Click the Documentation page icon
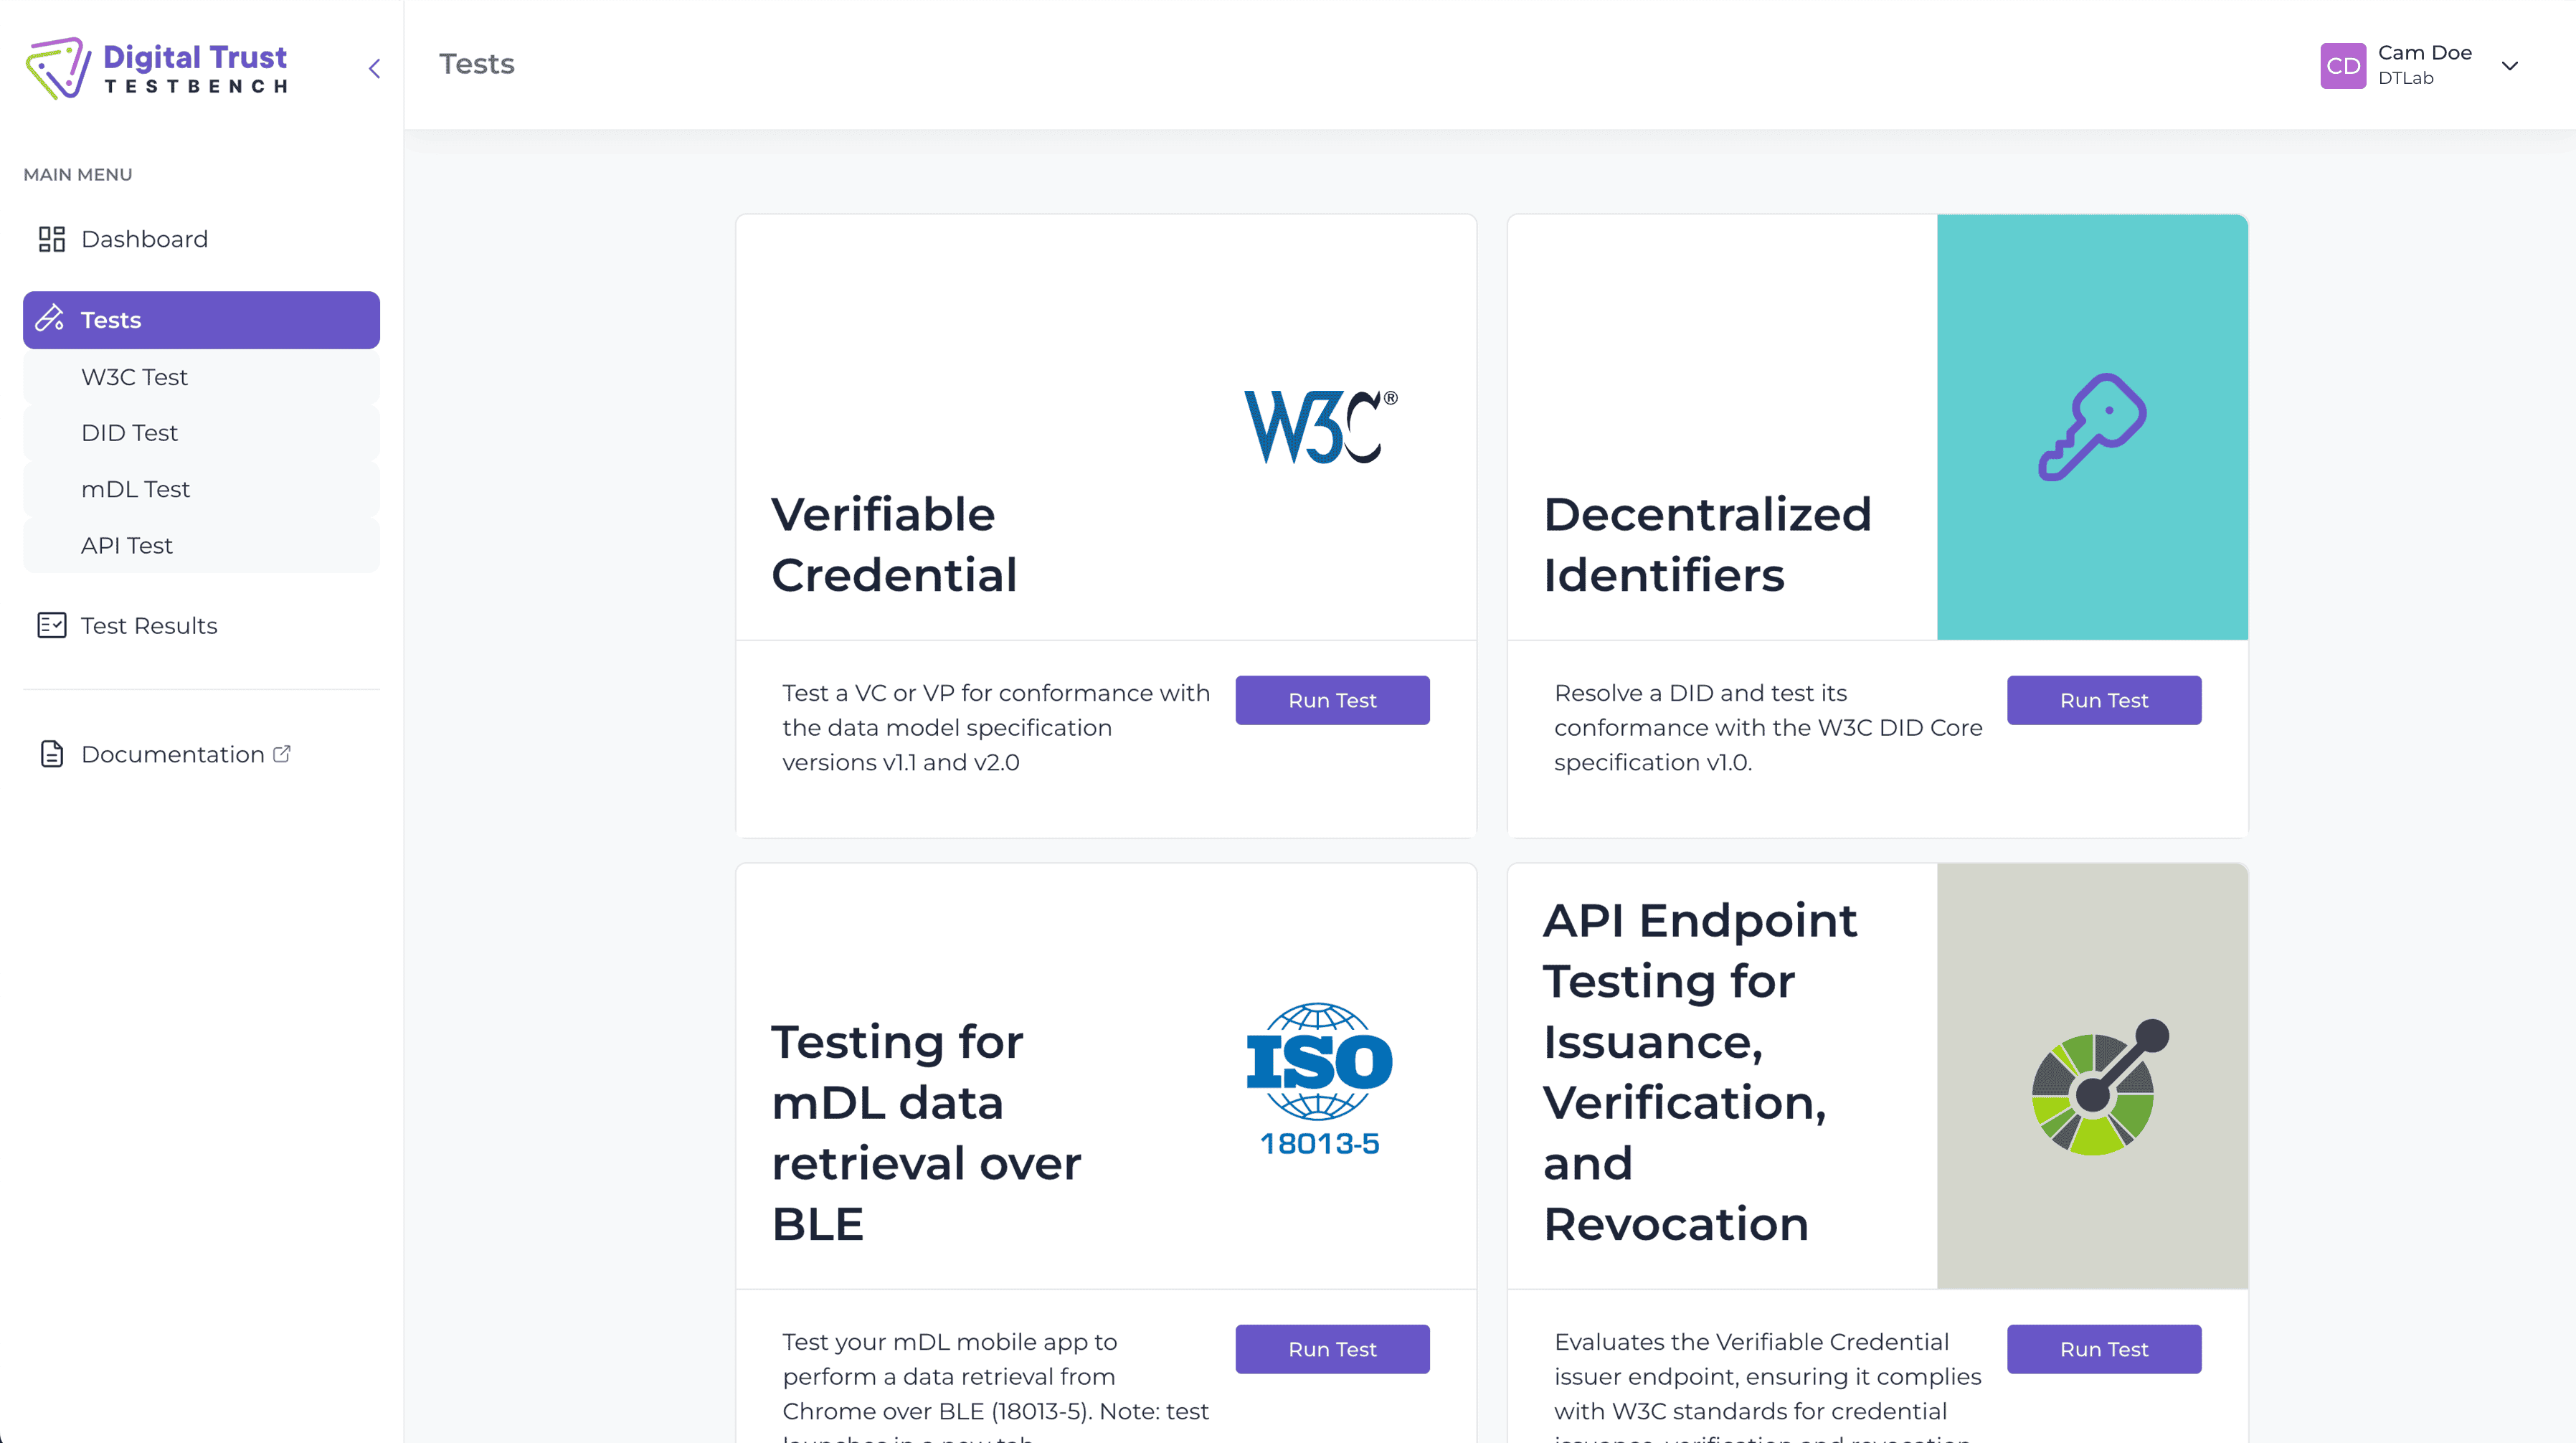The image size is (2576, 1443). click(52, 754)
